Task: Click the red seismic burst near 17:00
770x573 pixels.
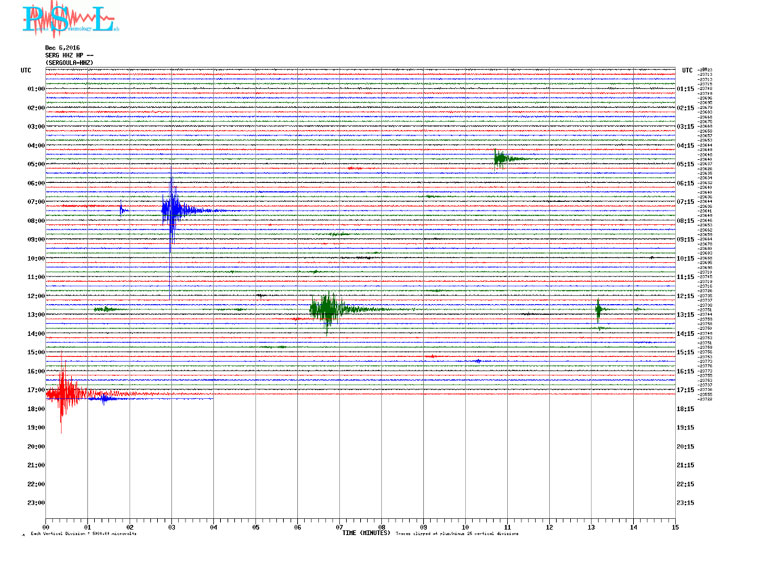Action: click(65, 392)
